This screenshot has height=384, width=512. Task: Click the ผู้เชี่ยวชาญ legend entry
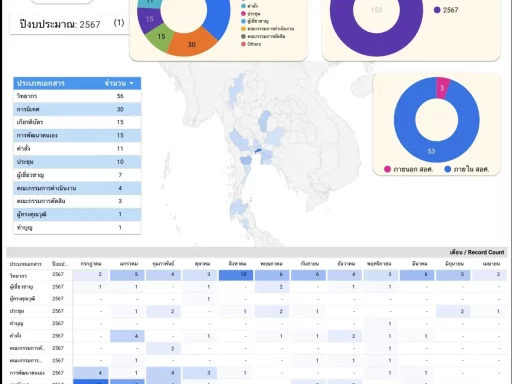(x=255, y=21)
